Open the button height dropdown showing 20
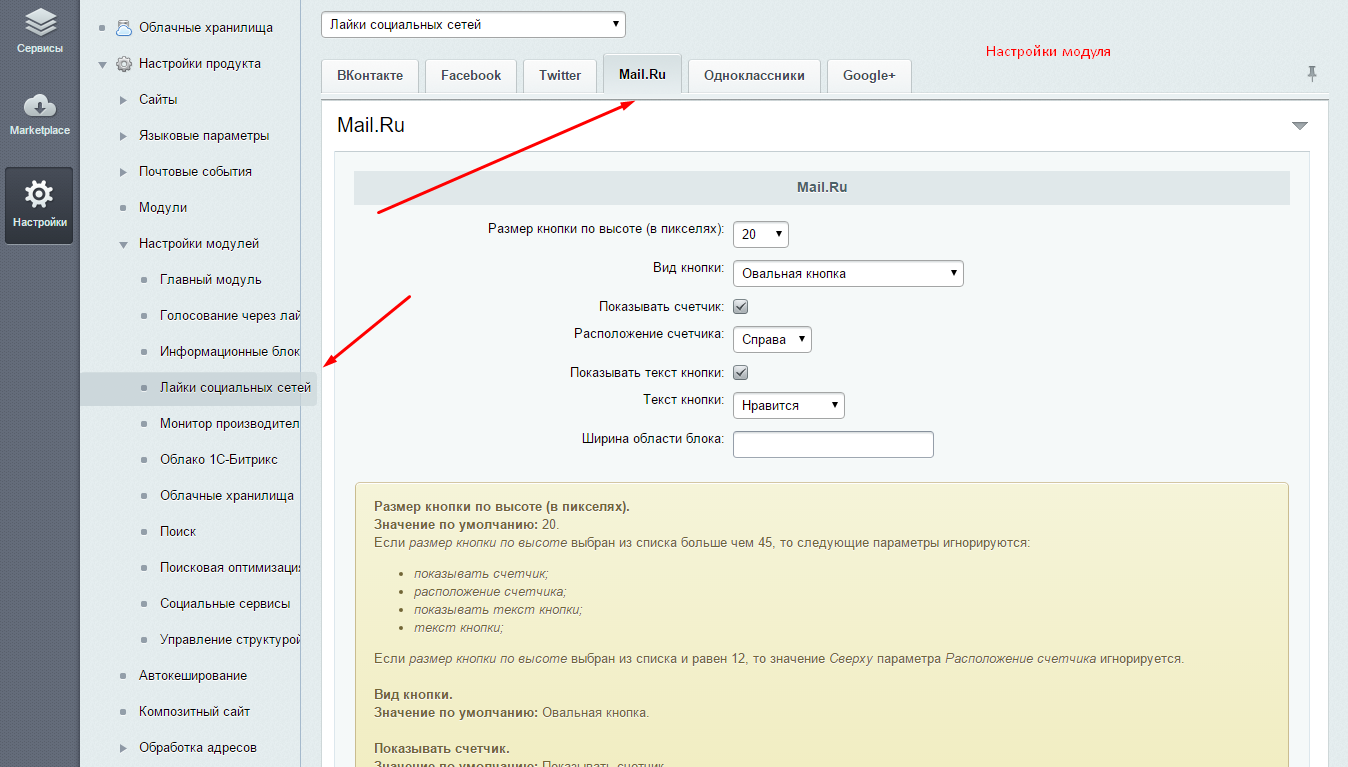The height and width of the screenshot is (767, 1348). click(x=761, y=234)
